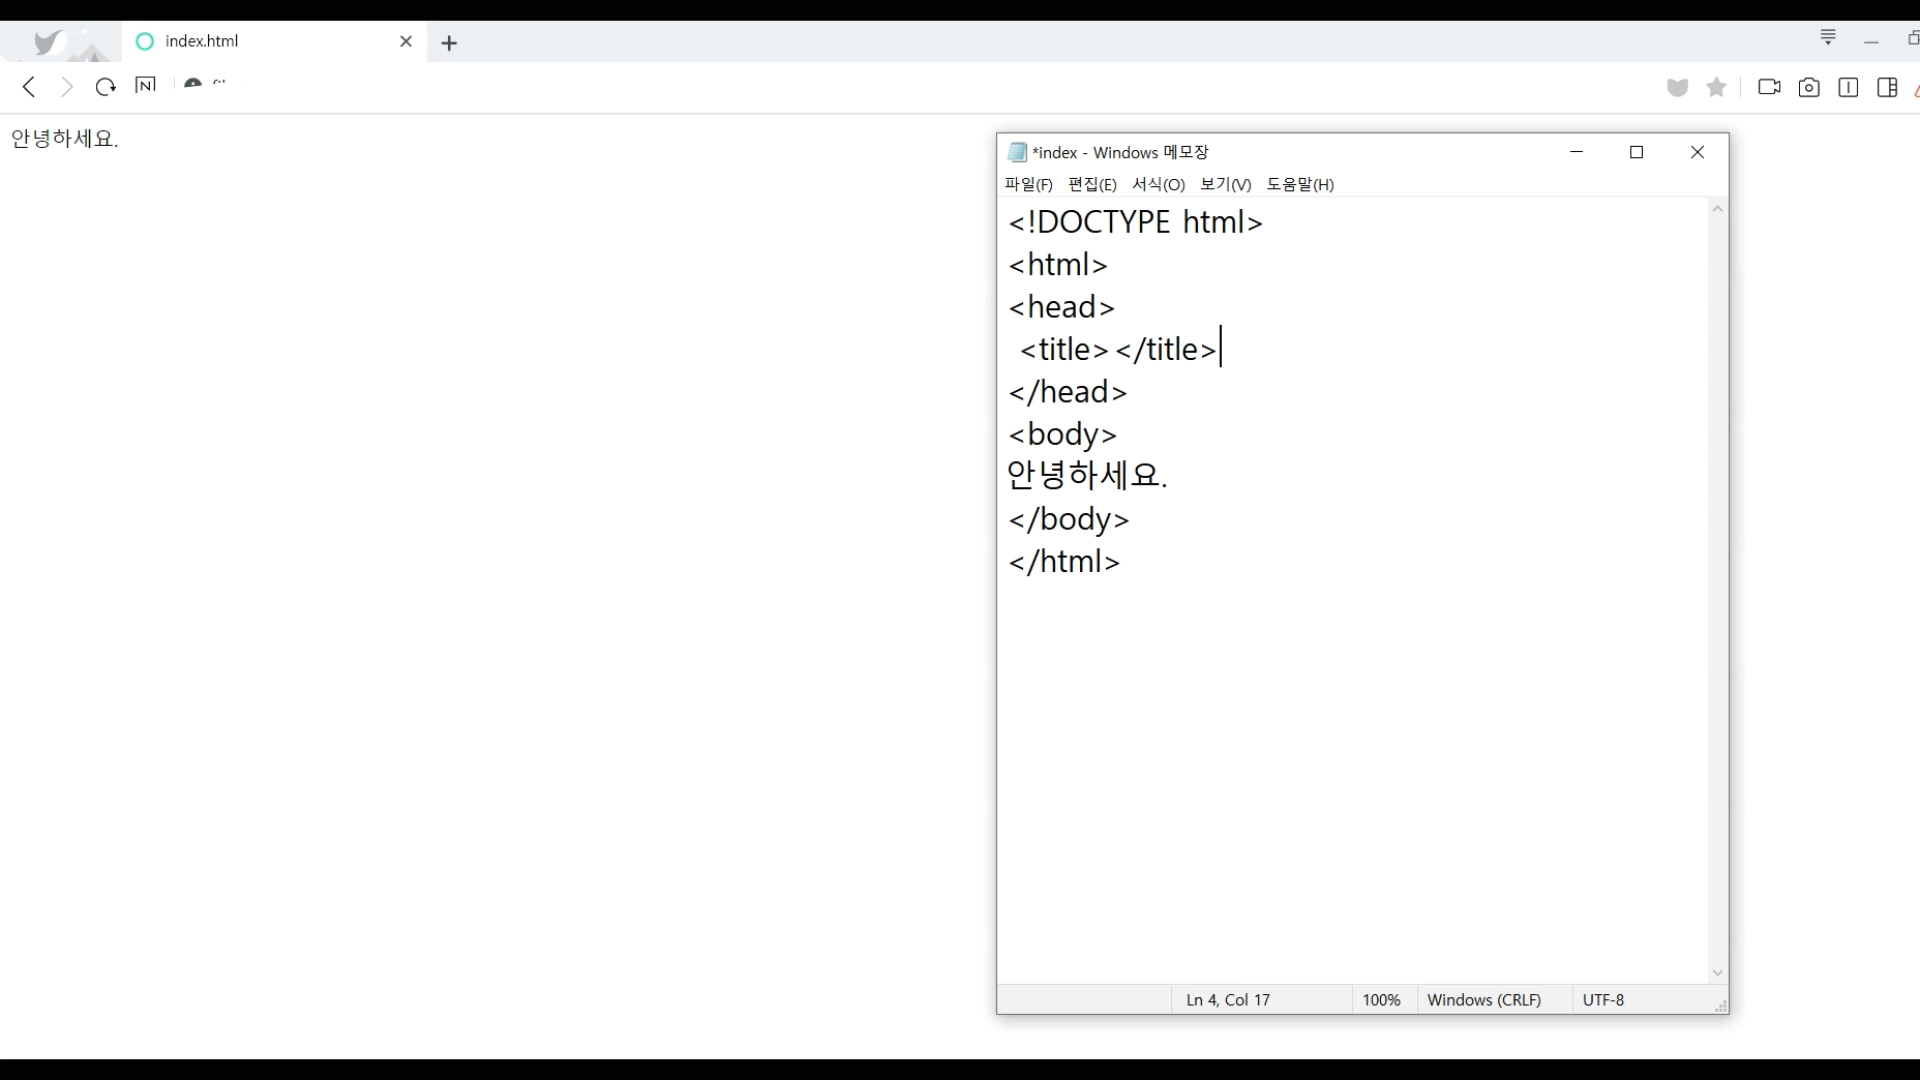Maximize the Notepad window
This screenshot has width=1920, height=1080.
pyautogui.click(x=1637, y=152)
